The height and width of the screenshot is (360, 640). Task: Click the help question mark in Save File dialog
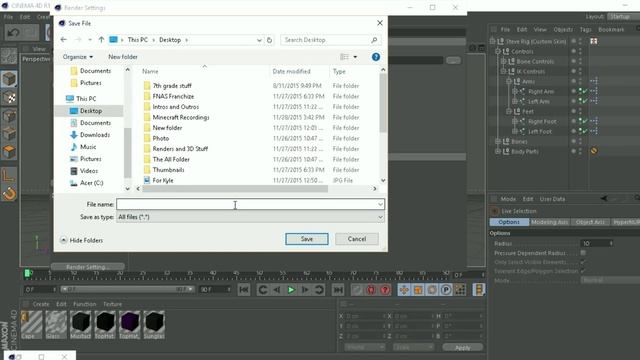point(376,57)
